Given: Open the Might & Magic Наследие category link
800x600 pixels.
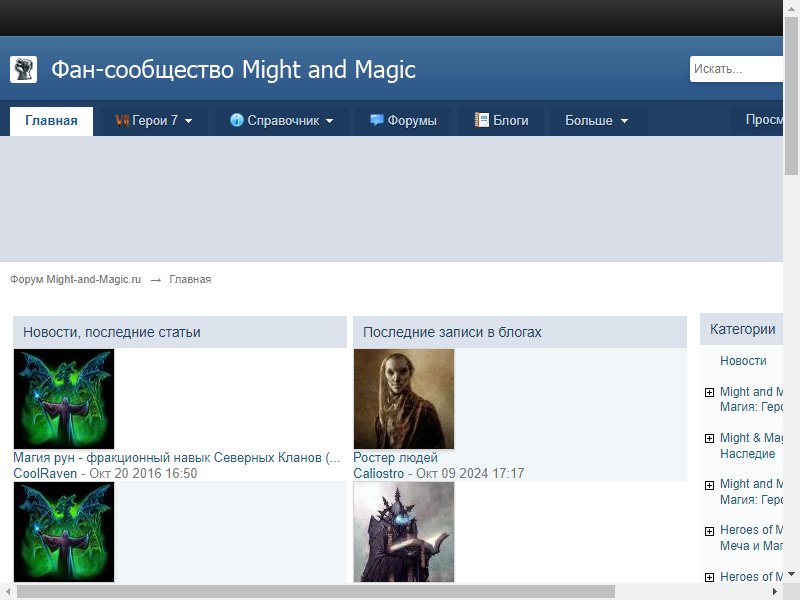Looking at the screenshot, I should tap(751, 446).
